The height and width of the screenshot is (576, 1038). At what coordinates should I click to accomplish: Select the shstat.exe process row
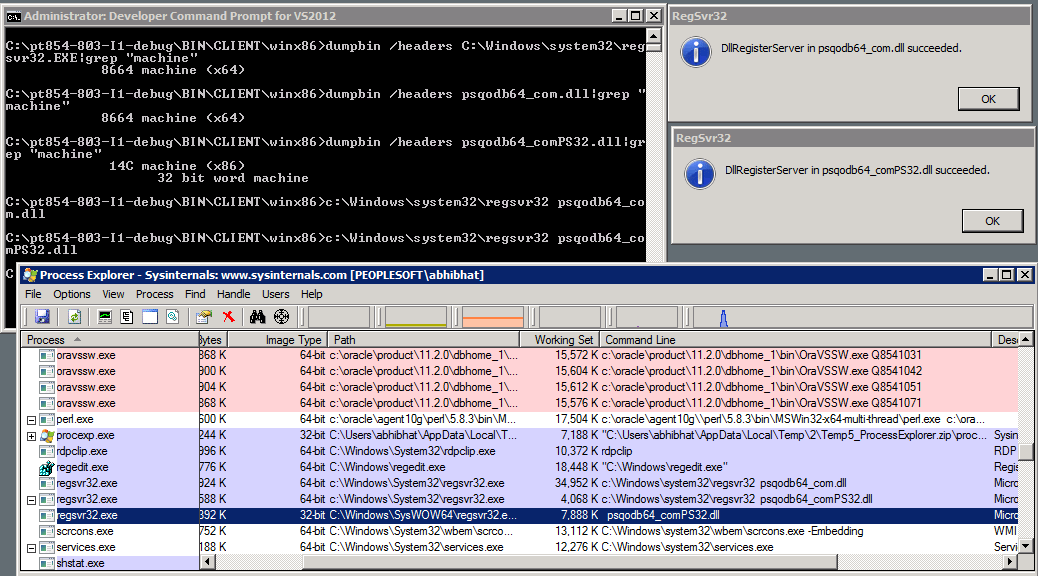pos(110,563)
